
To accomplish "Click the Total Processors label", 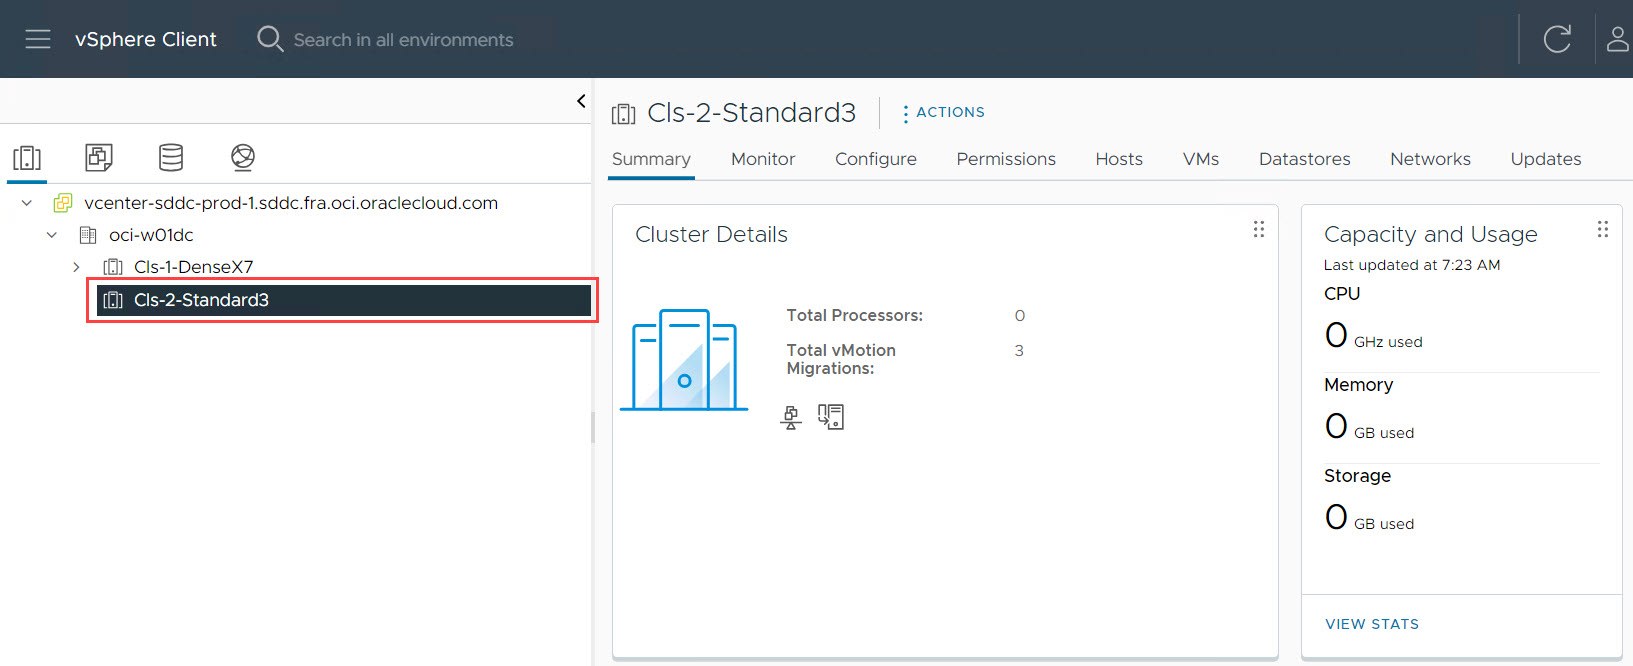I will (855, 315).
